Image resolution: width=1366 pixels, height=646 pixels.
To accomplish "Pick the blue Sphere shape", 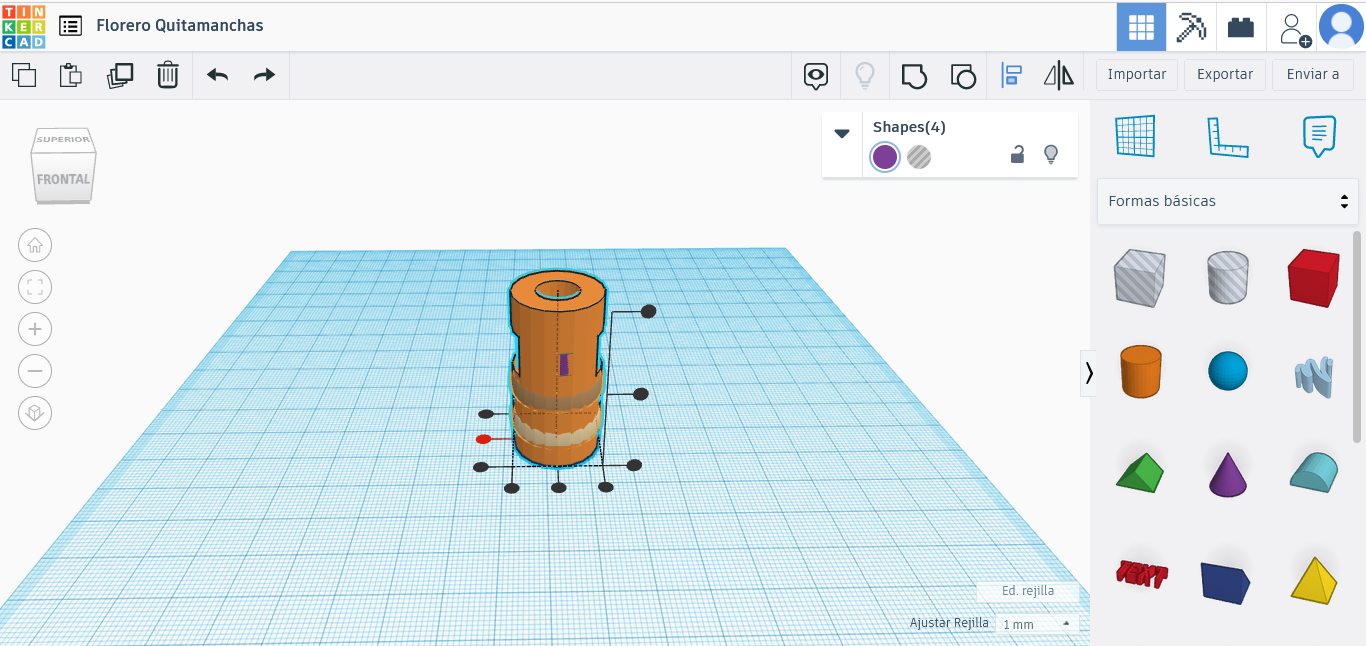I will click(x=1228, y=371).
